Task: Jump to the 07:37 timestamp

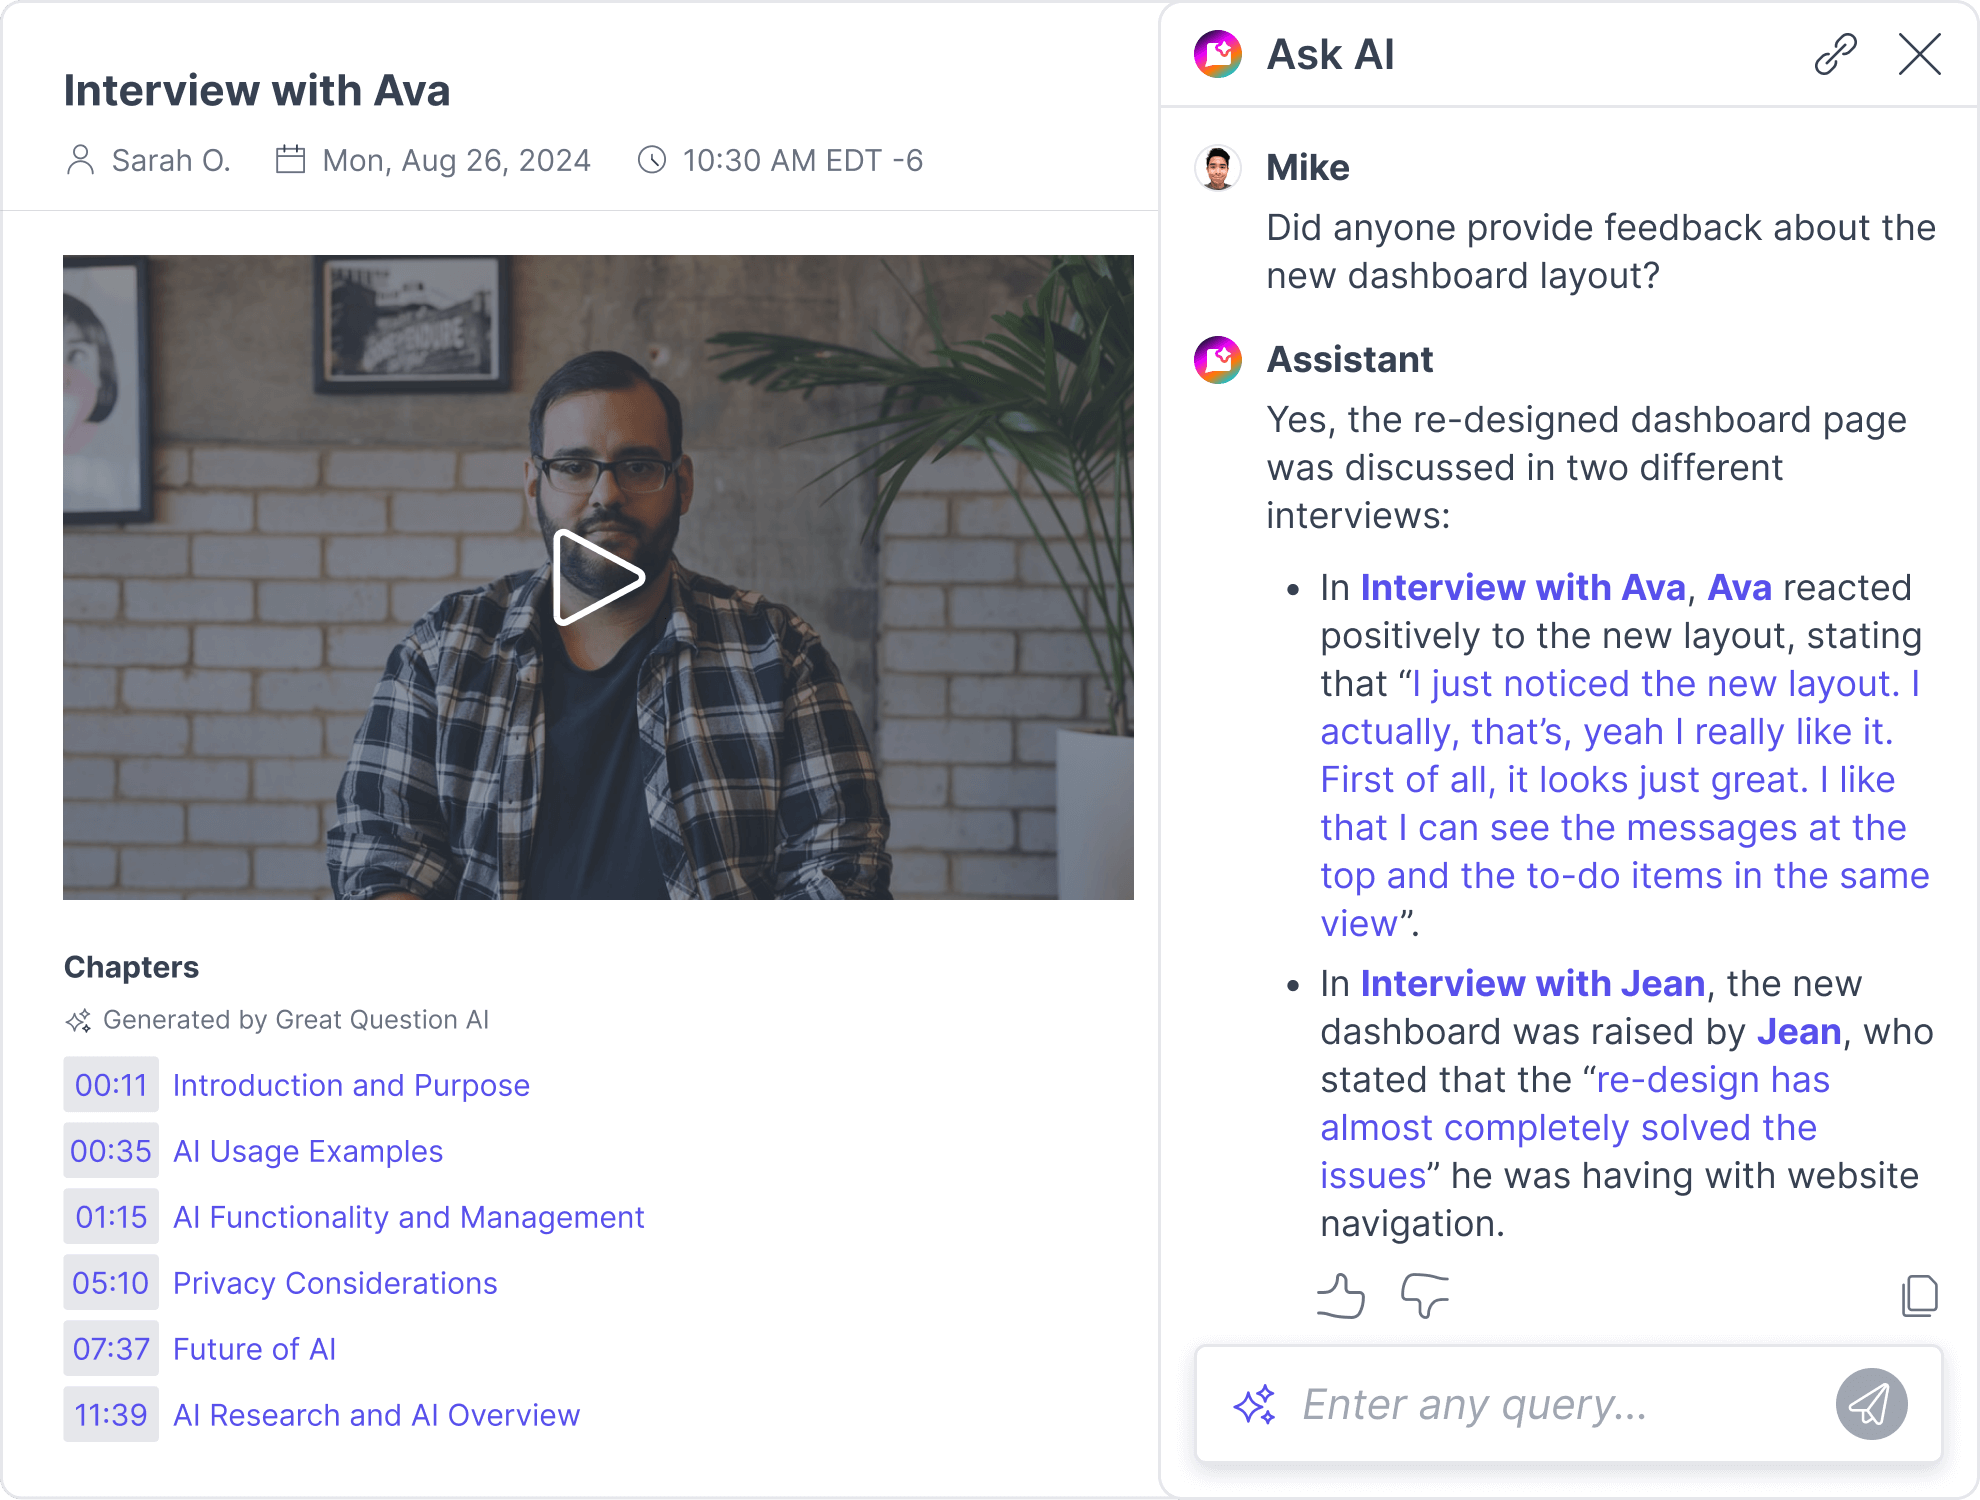Action: point(111,1349)
